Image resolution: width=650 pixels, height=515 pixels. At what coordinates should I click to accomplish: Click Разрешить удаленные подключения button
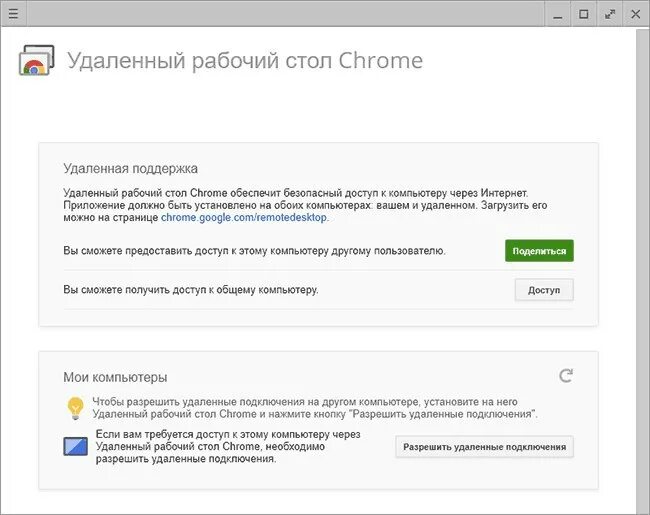click(x=485, y=447)
